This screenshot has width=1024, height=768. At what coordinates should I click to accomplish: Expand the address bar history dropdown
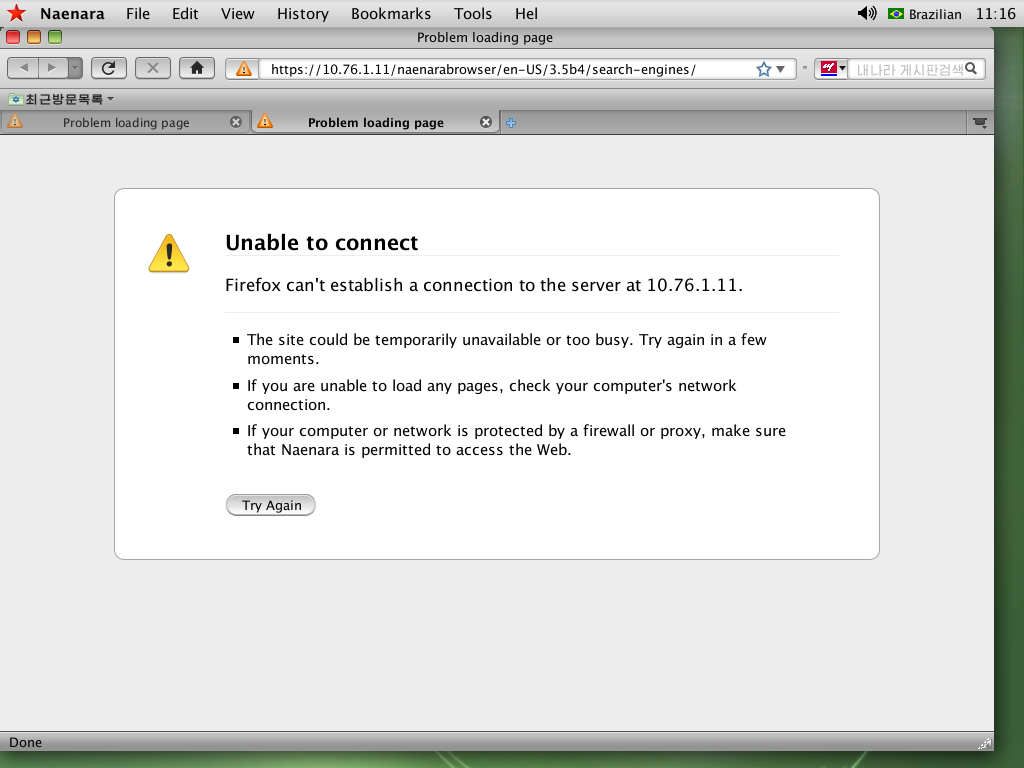780,69
